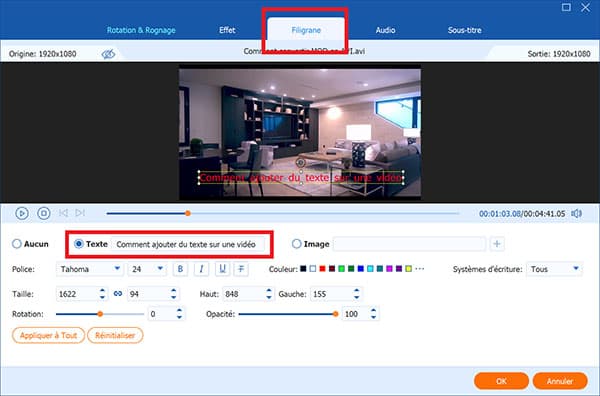Toggle bold text formatting

pyautogui.click(x=180, y=269)
